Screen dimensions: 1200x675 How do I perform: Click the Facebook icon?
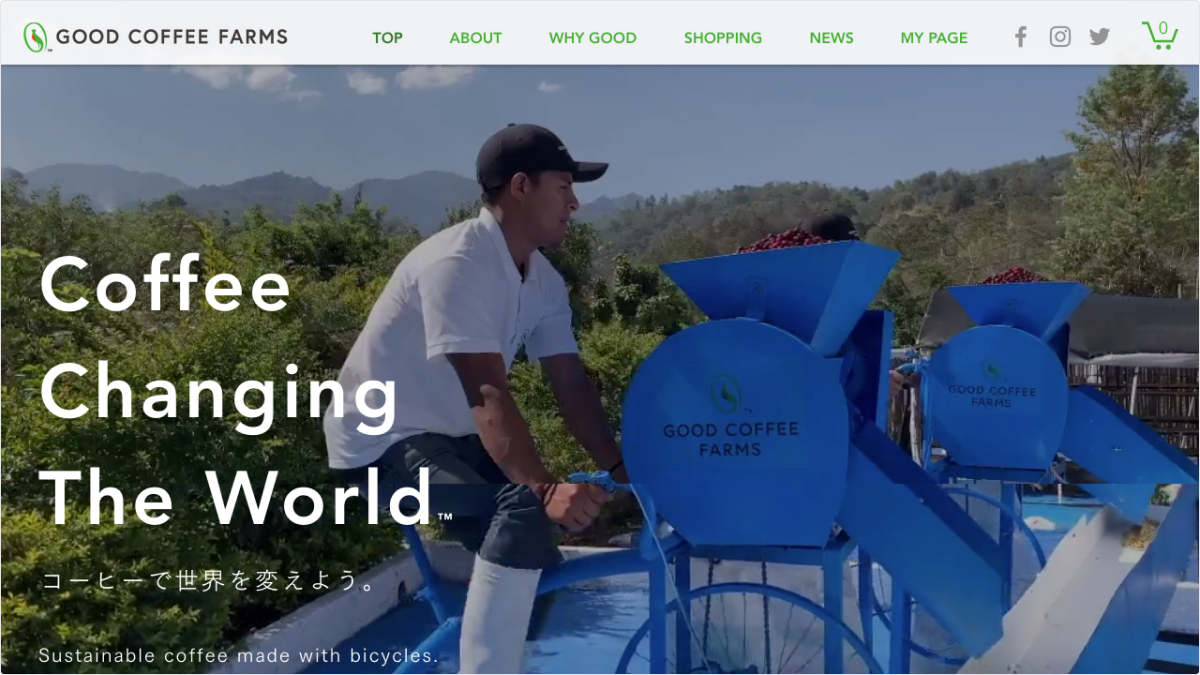pos(1020,37)
